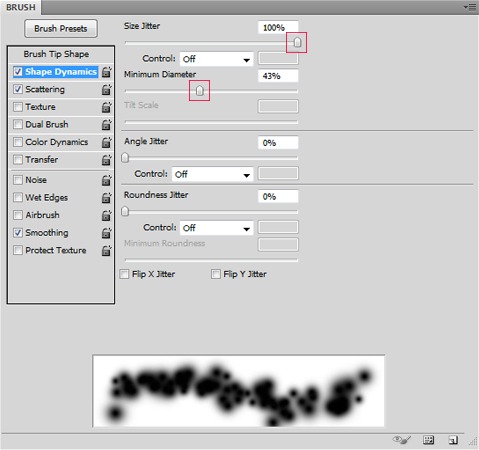
Task: Click the lock icon beside Color Dynamics
Action: 106,143
